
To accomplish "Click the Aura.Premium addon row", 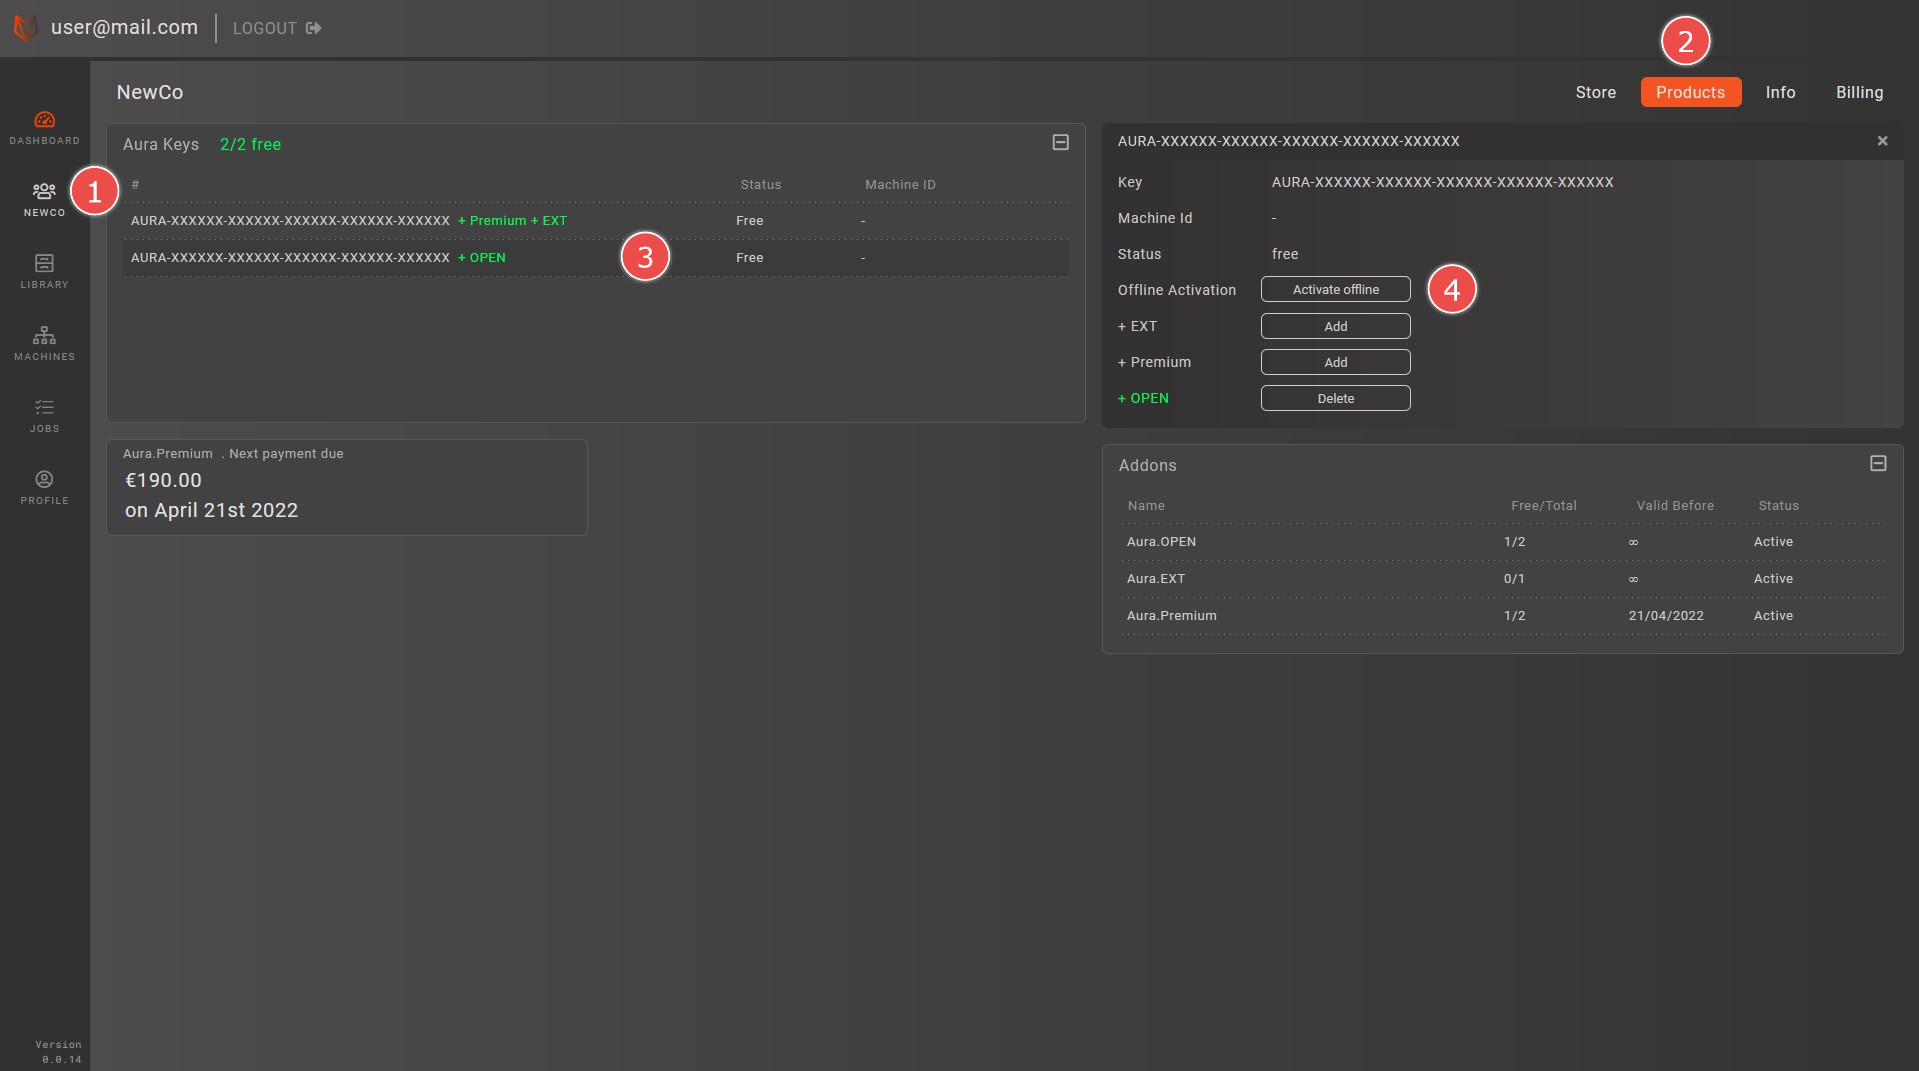I will [1502, 616].
